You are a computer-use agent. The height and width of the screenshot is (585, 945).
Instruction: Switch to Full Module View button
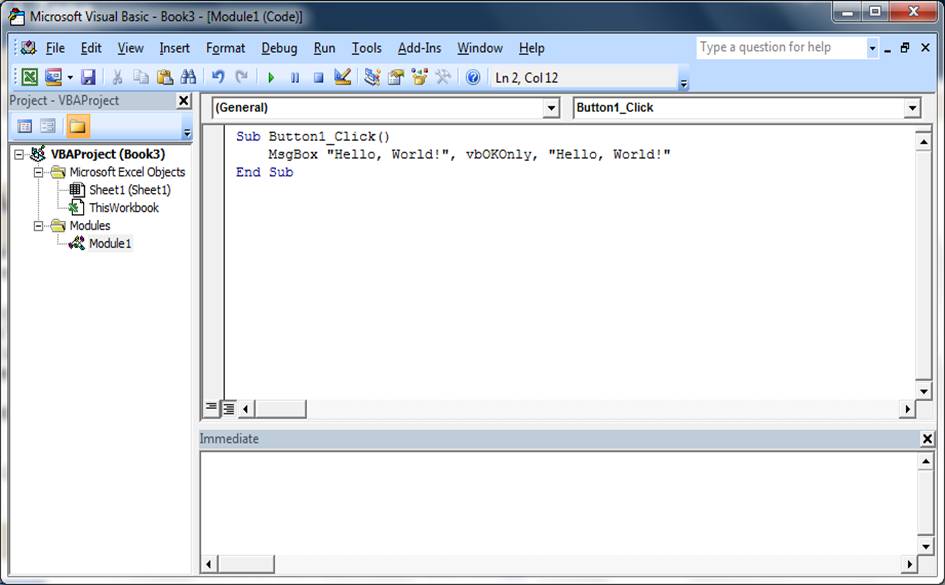click(228, 408)
